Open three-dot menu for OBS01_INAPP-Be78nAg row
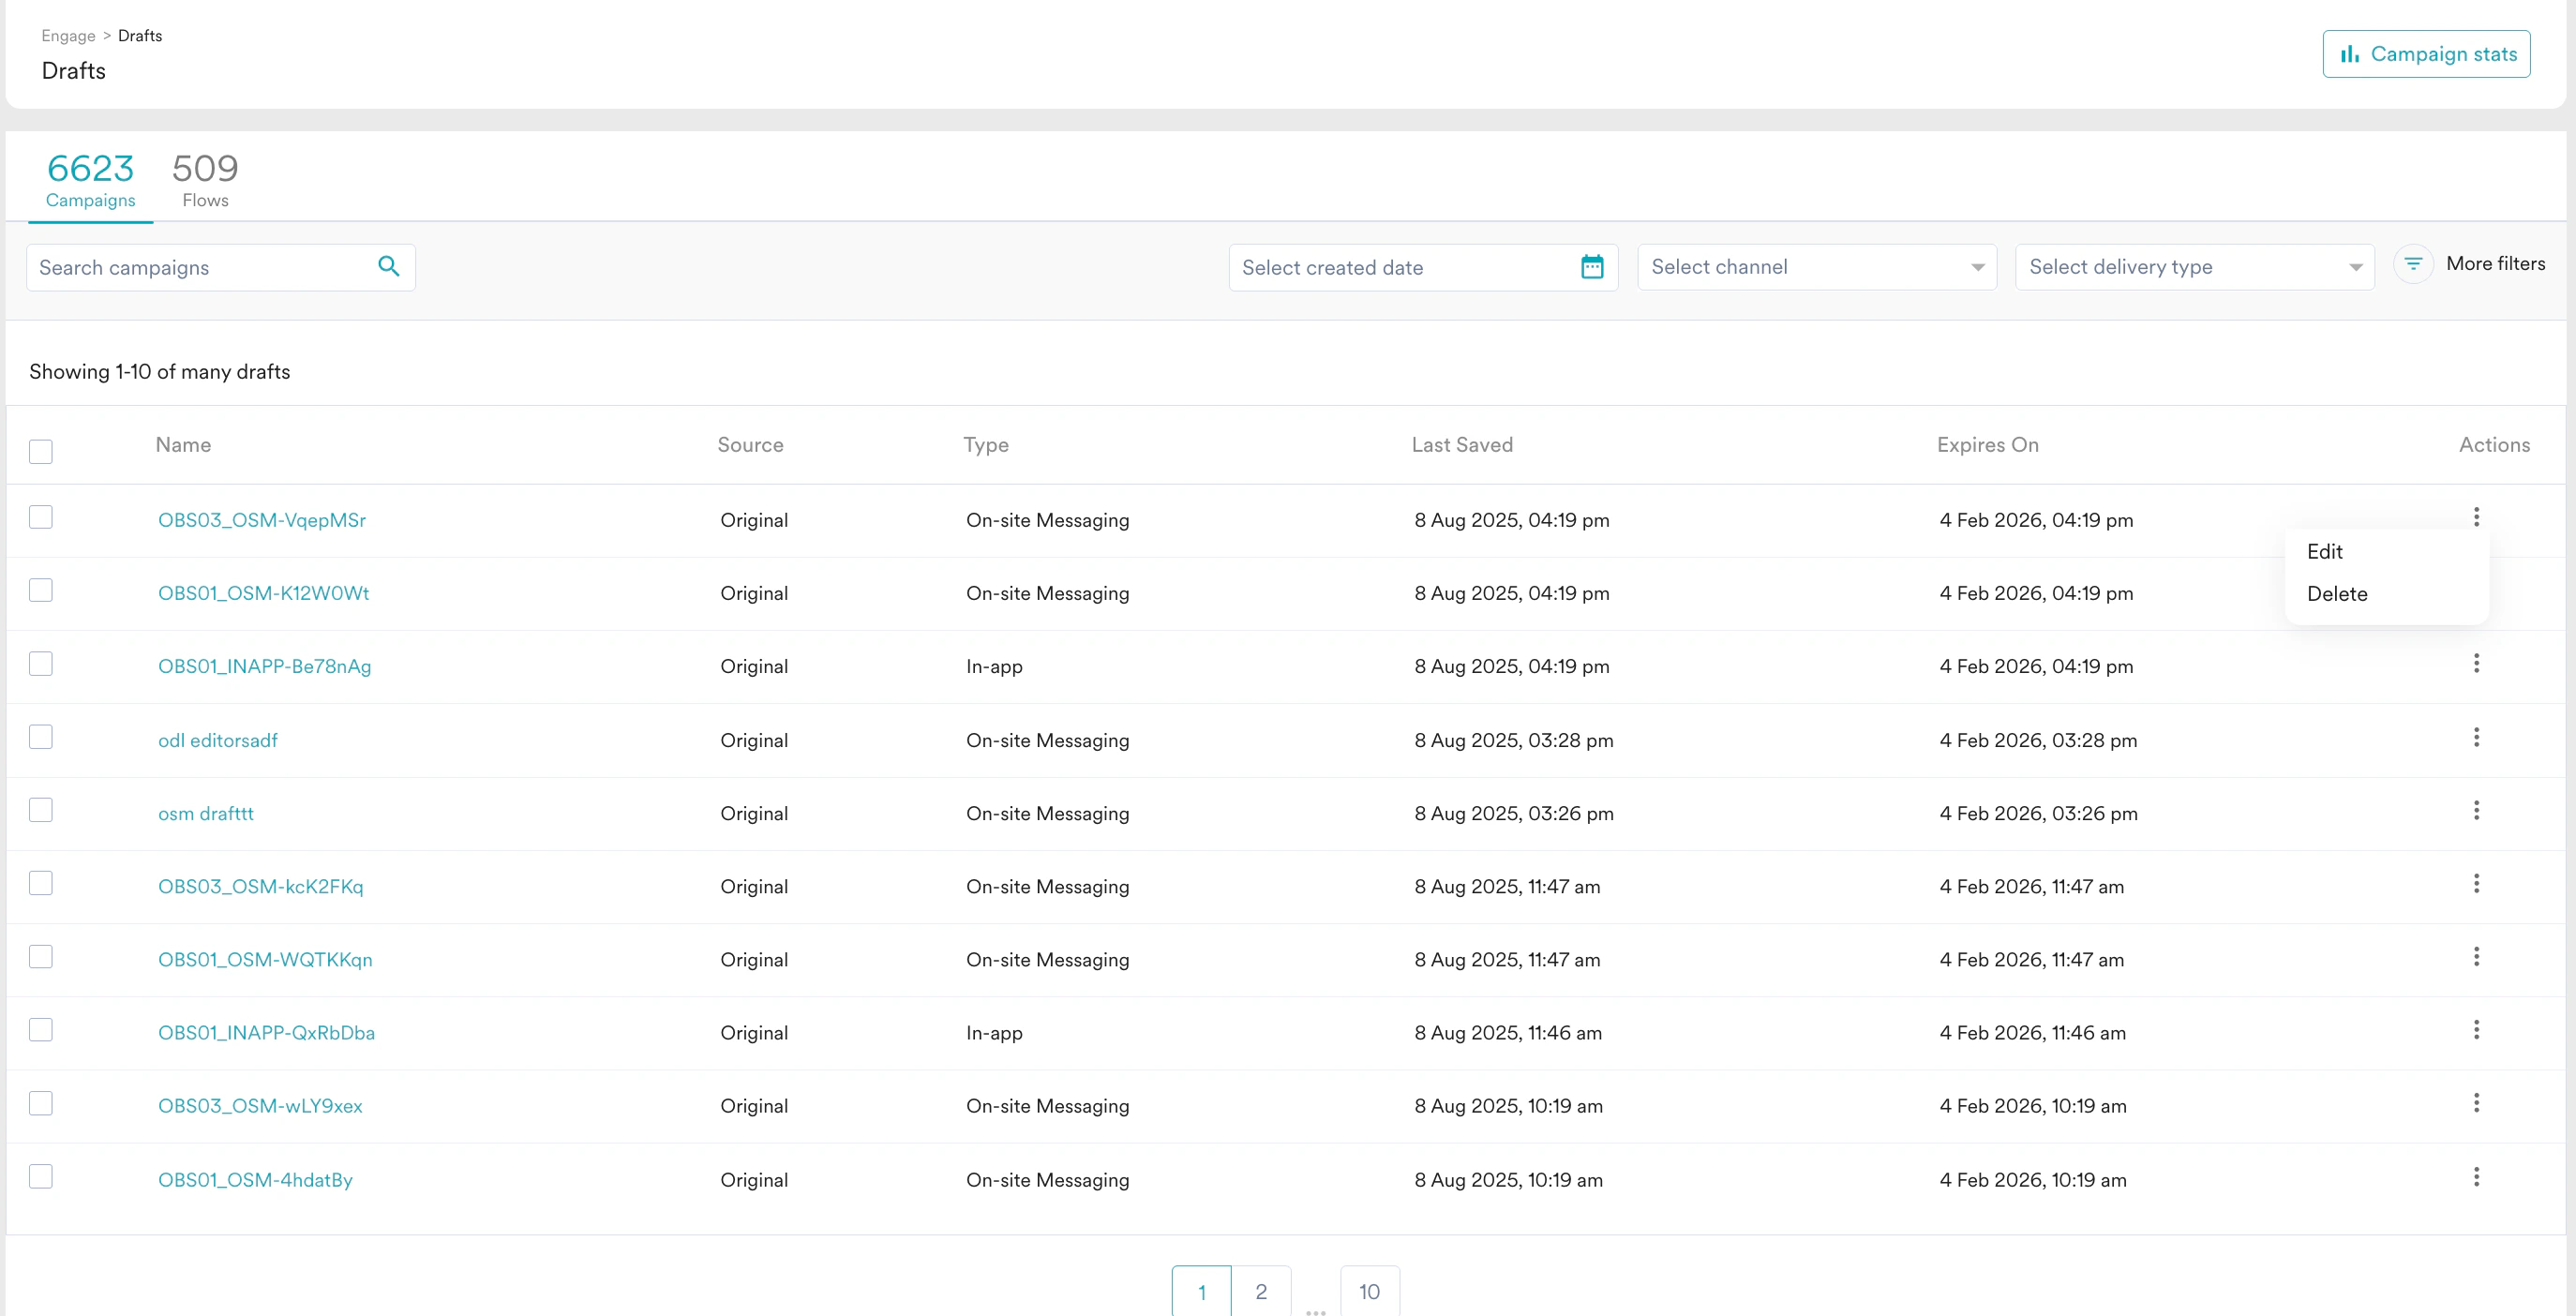The width and height of the screenshot is (2576, 1316). 2476,664
